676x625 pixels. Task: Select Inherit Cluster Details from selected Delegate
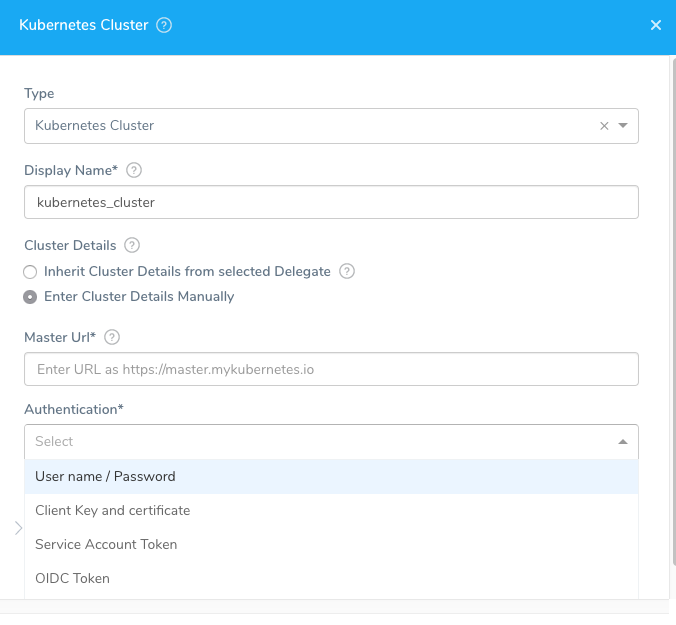tap(30, 272)
